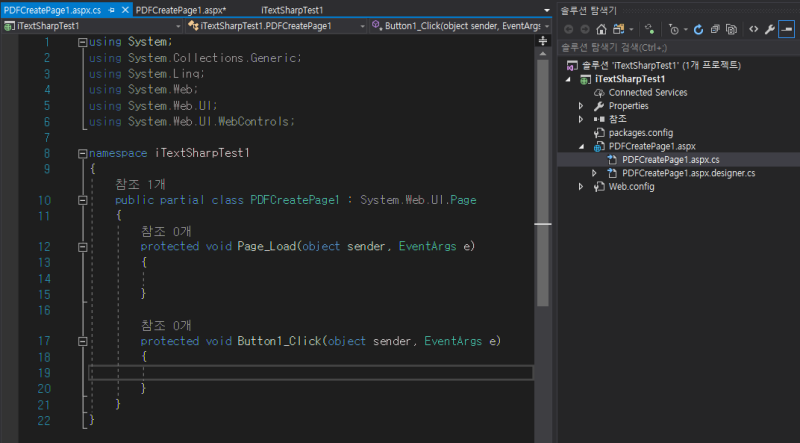Click Show All Files icon in Solution Explorer
The image size is (800, 443).
pos(731,28)
